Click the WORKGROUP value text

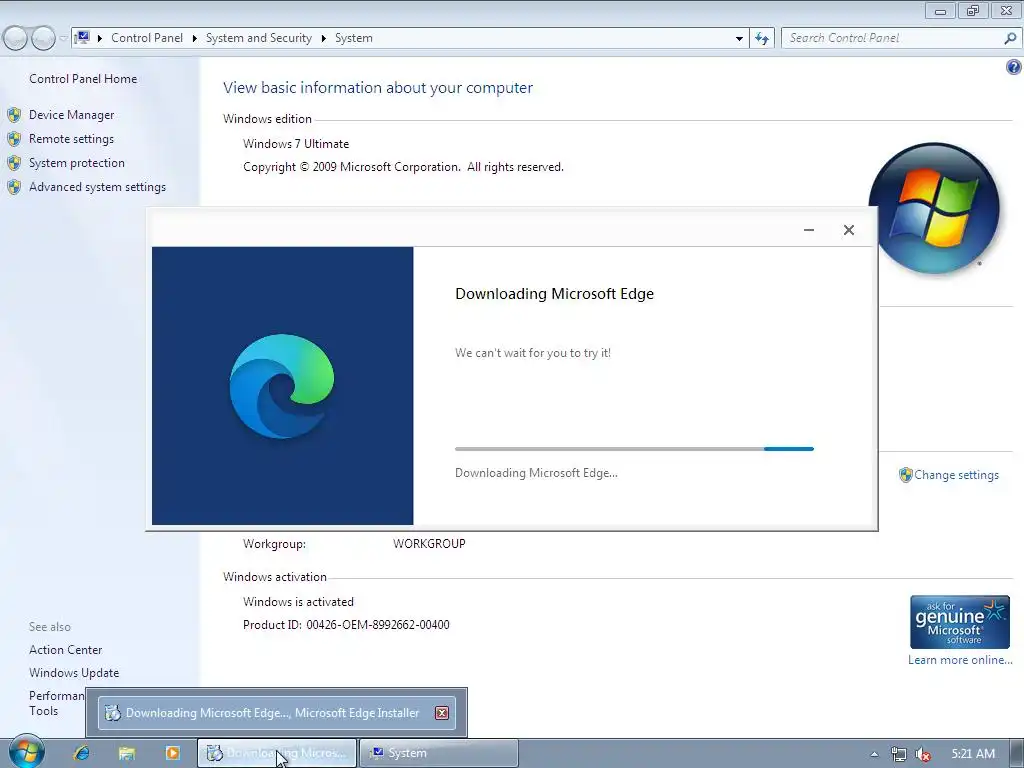click(x=429, y=543)
